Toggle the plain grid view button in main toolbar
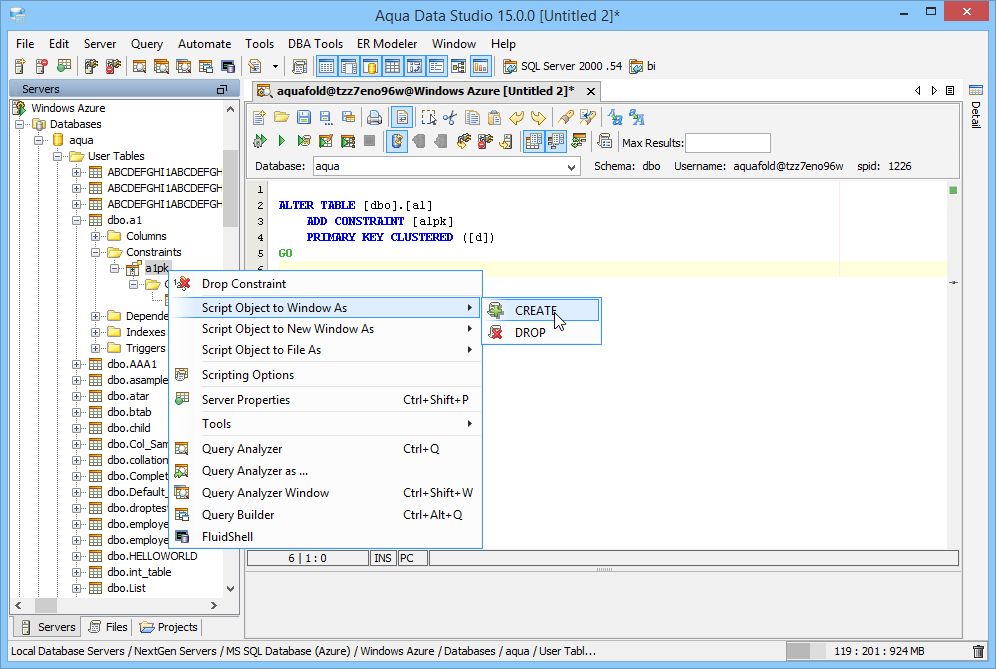 click(393, 66)
